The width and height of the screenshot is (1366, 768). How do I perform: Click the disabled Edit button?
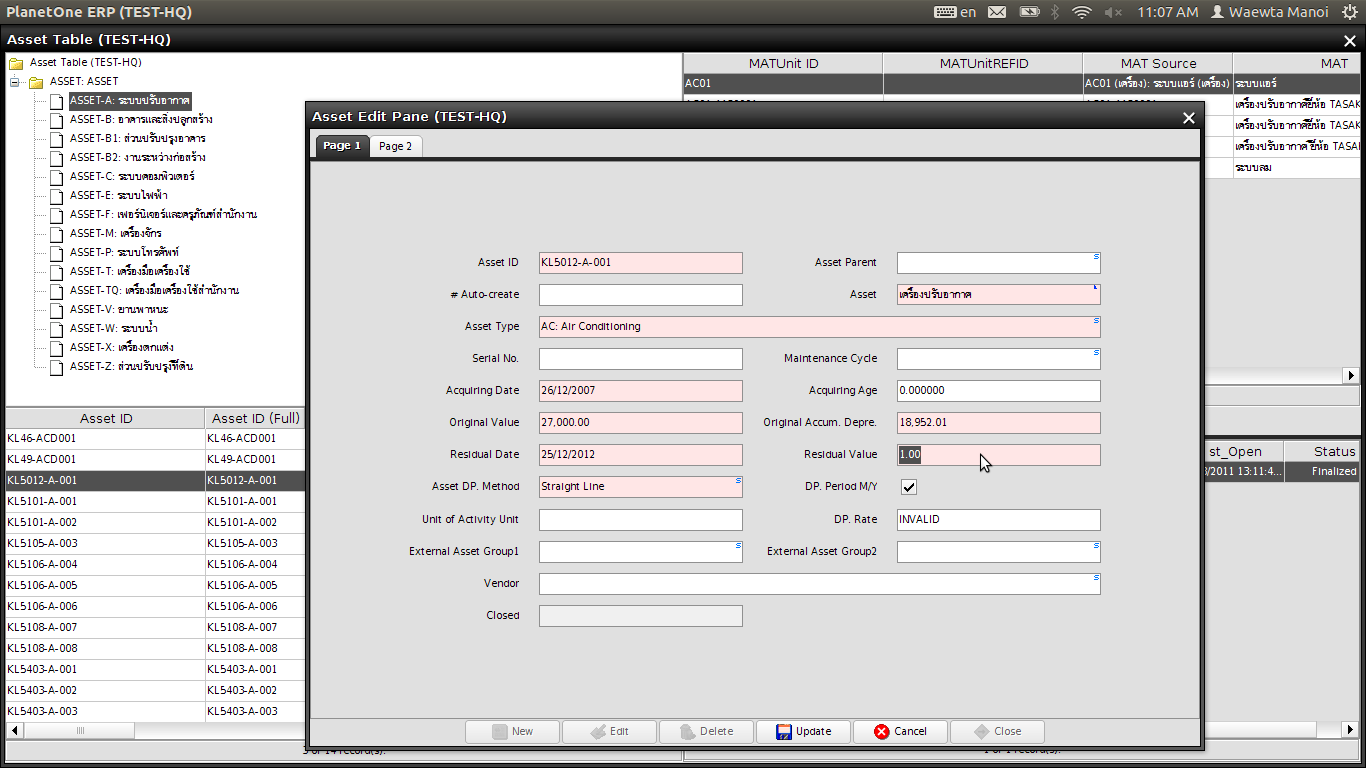(x=609, y=731)
